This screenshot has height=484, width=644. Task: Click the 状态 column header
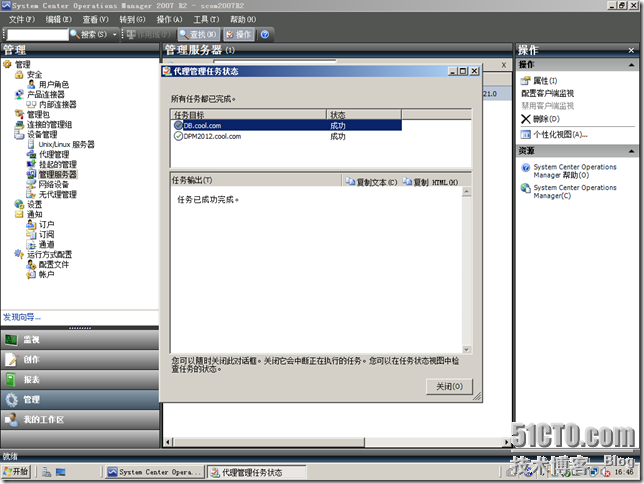tap(364, 115)
